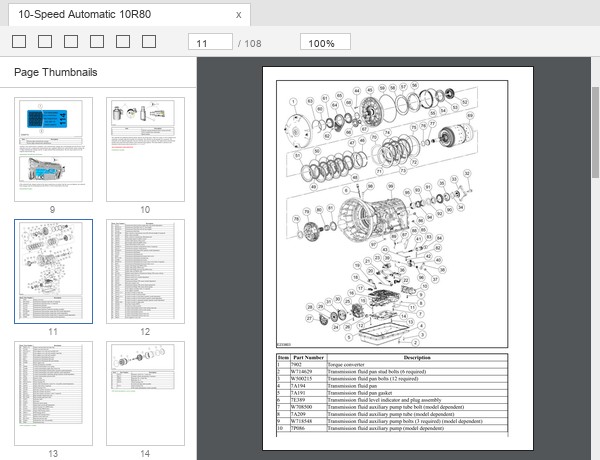The height and width of the screenshot is (460, 600).
Task: Click the fifth square toolbar button
Action: (x=123, y=42)
